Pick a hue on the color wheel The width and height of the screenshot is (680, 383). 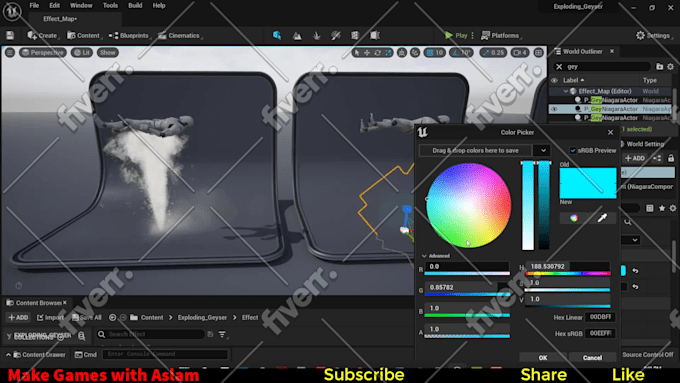pyautogui.click(x=468, y=205)
